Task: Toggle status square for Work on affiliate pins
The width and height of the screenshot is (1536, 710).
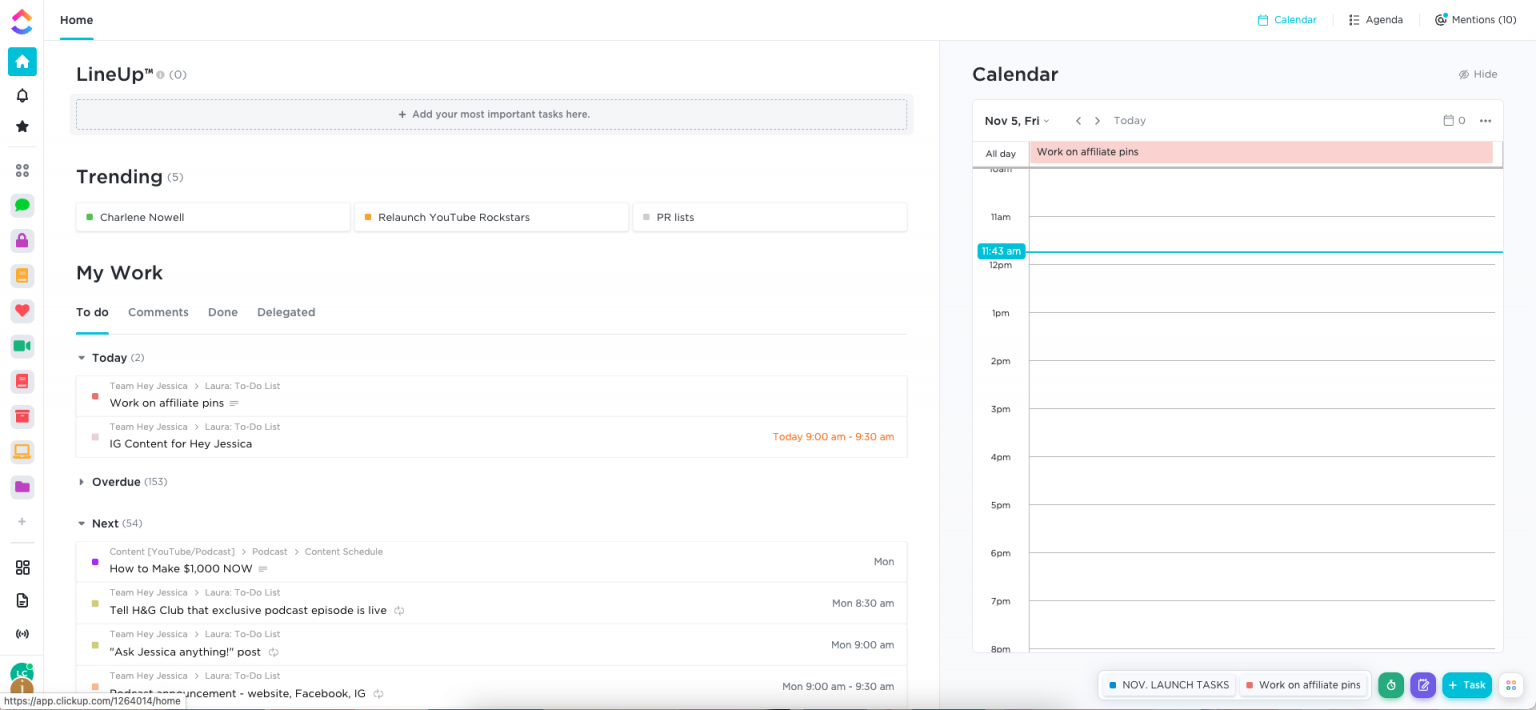Action: coord(95,396)
